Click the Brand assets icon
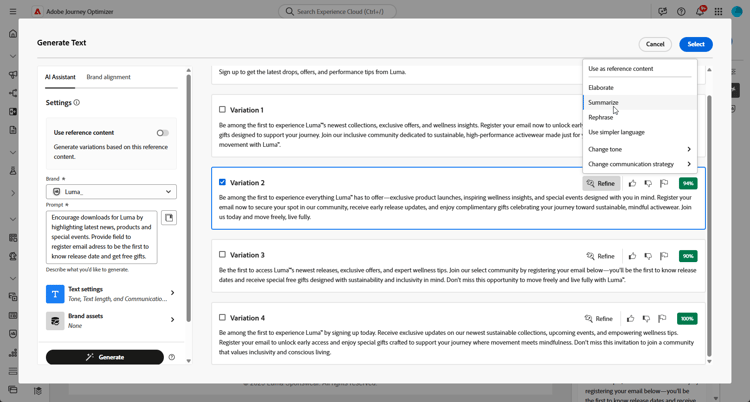 pyautogui.click(x=55, y=321)
